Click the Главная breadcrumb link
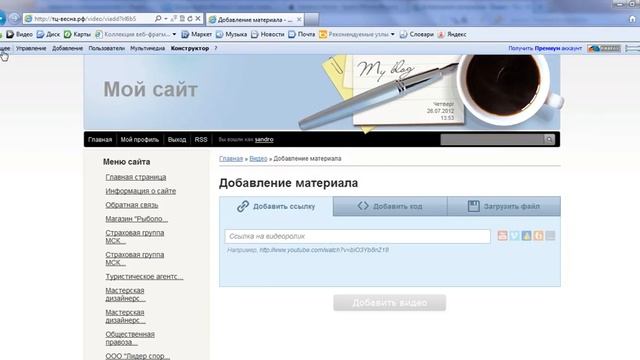640x360 pixels. coord(231,158)
